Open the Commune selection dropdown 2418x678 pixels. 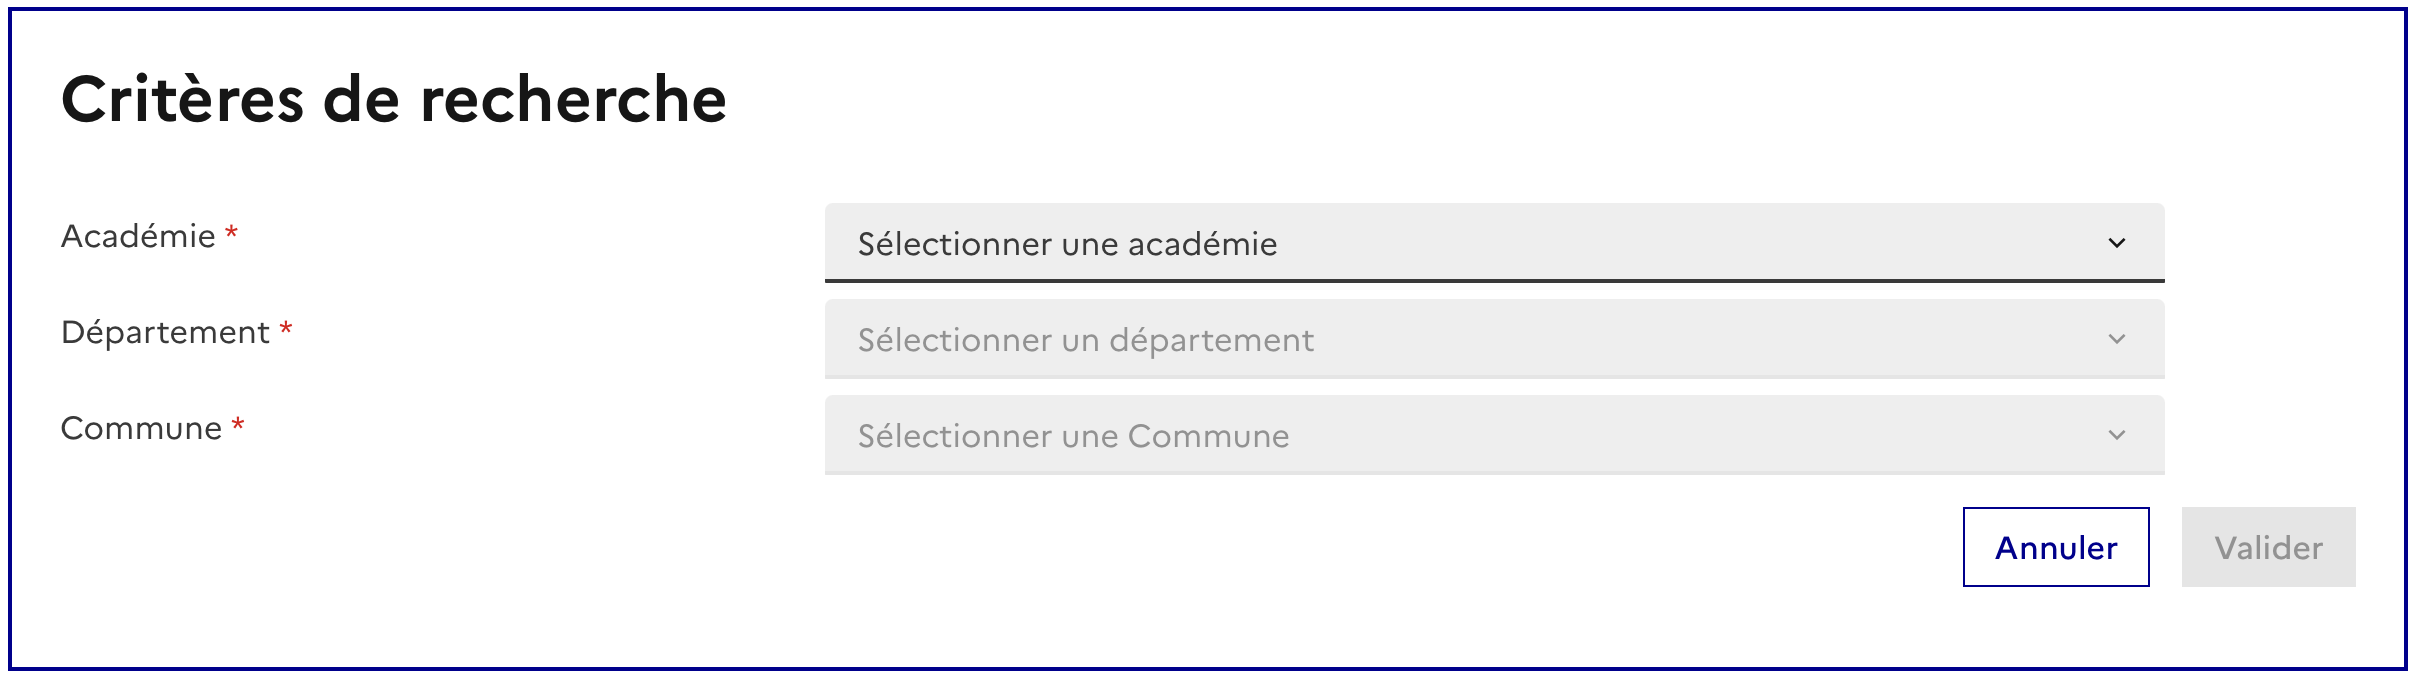click(1494, 435)
